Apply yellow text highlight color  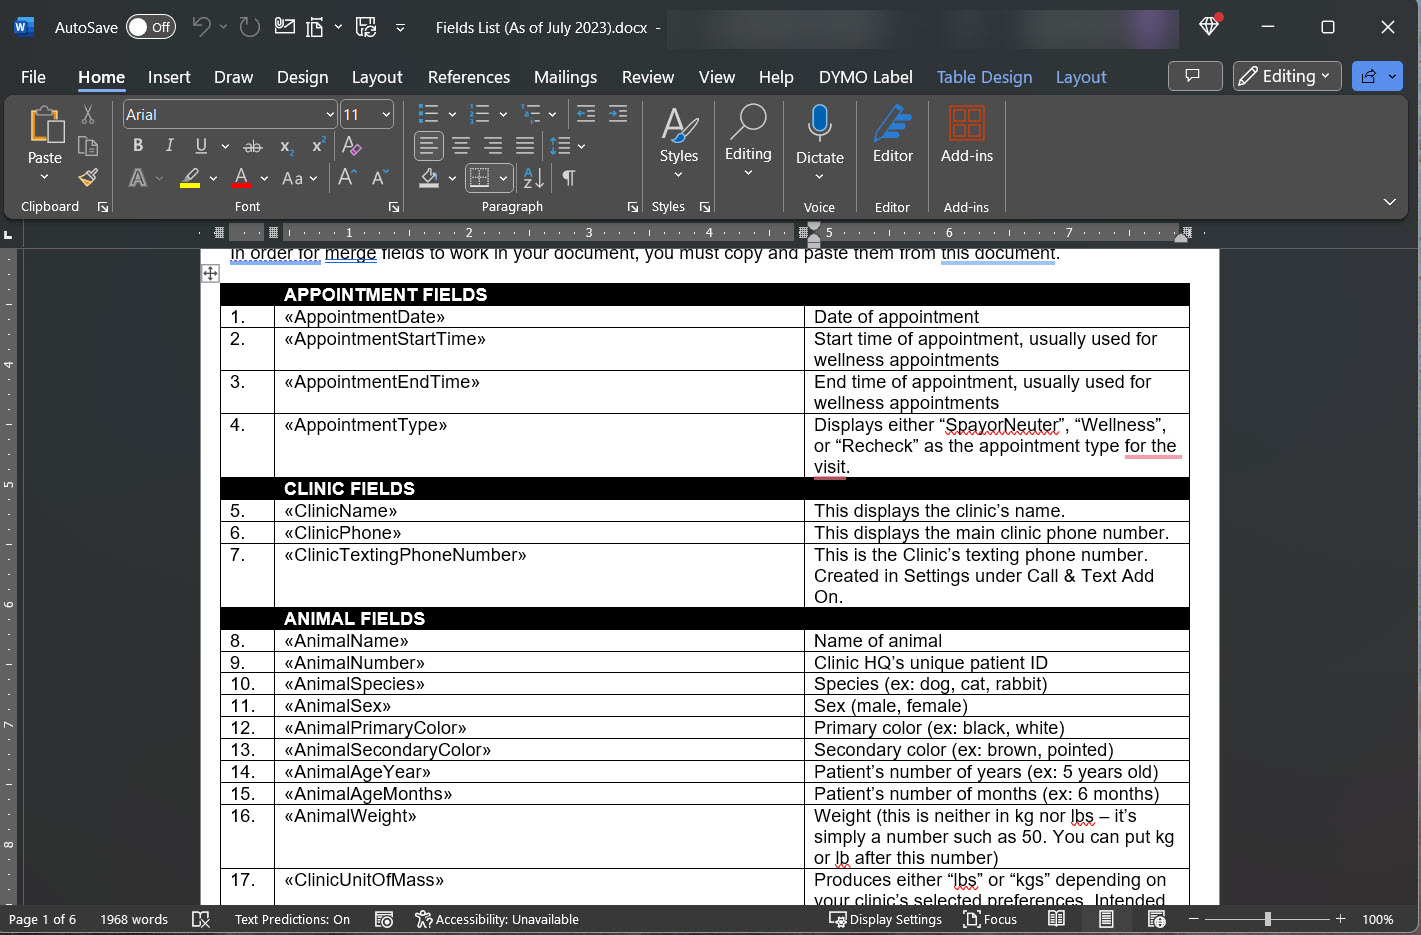click(x=190, y=178)
